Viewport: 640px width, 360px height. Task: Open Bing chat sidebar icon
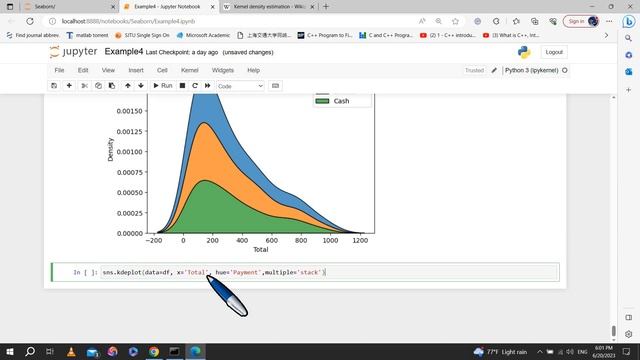pos(629,22)
